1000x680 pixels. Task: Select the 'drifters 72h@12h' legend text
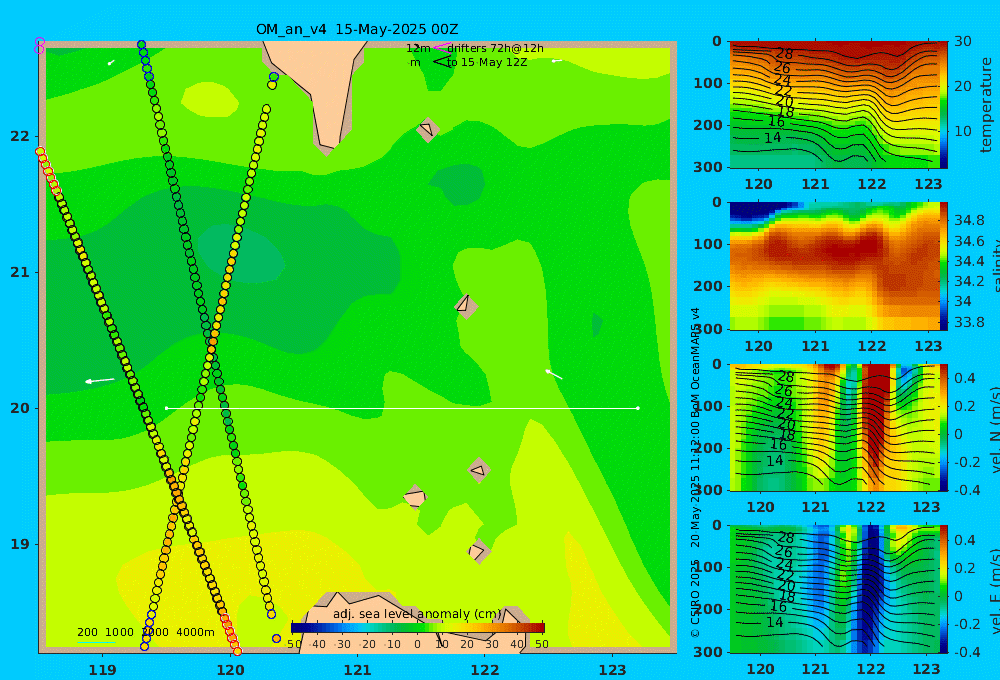point(496,48)
